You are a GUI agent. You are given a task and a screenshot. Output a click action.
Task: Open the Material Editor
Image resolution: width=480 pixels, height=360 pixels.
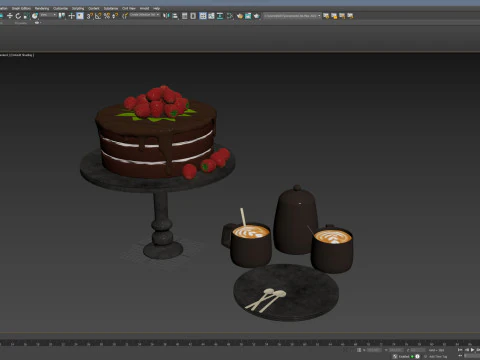click(x=230, y=16)
